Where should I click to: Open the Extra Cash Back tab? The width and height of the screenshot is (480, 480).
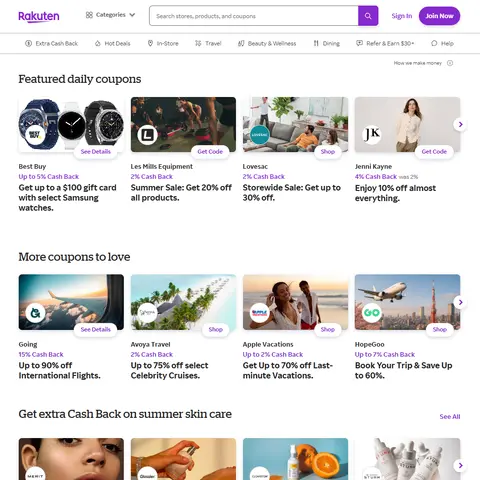pos(52,43)
